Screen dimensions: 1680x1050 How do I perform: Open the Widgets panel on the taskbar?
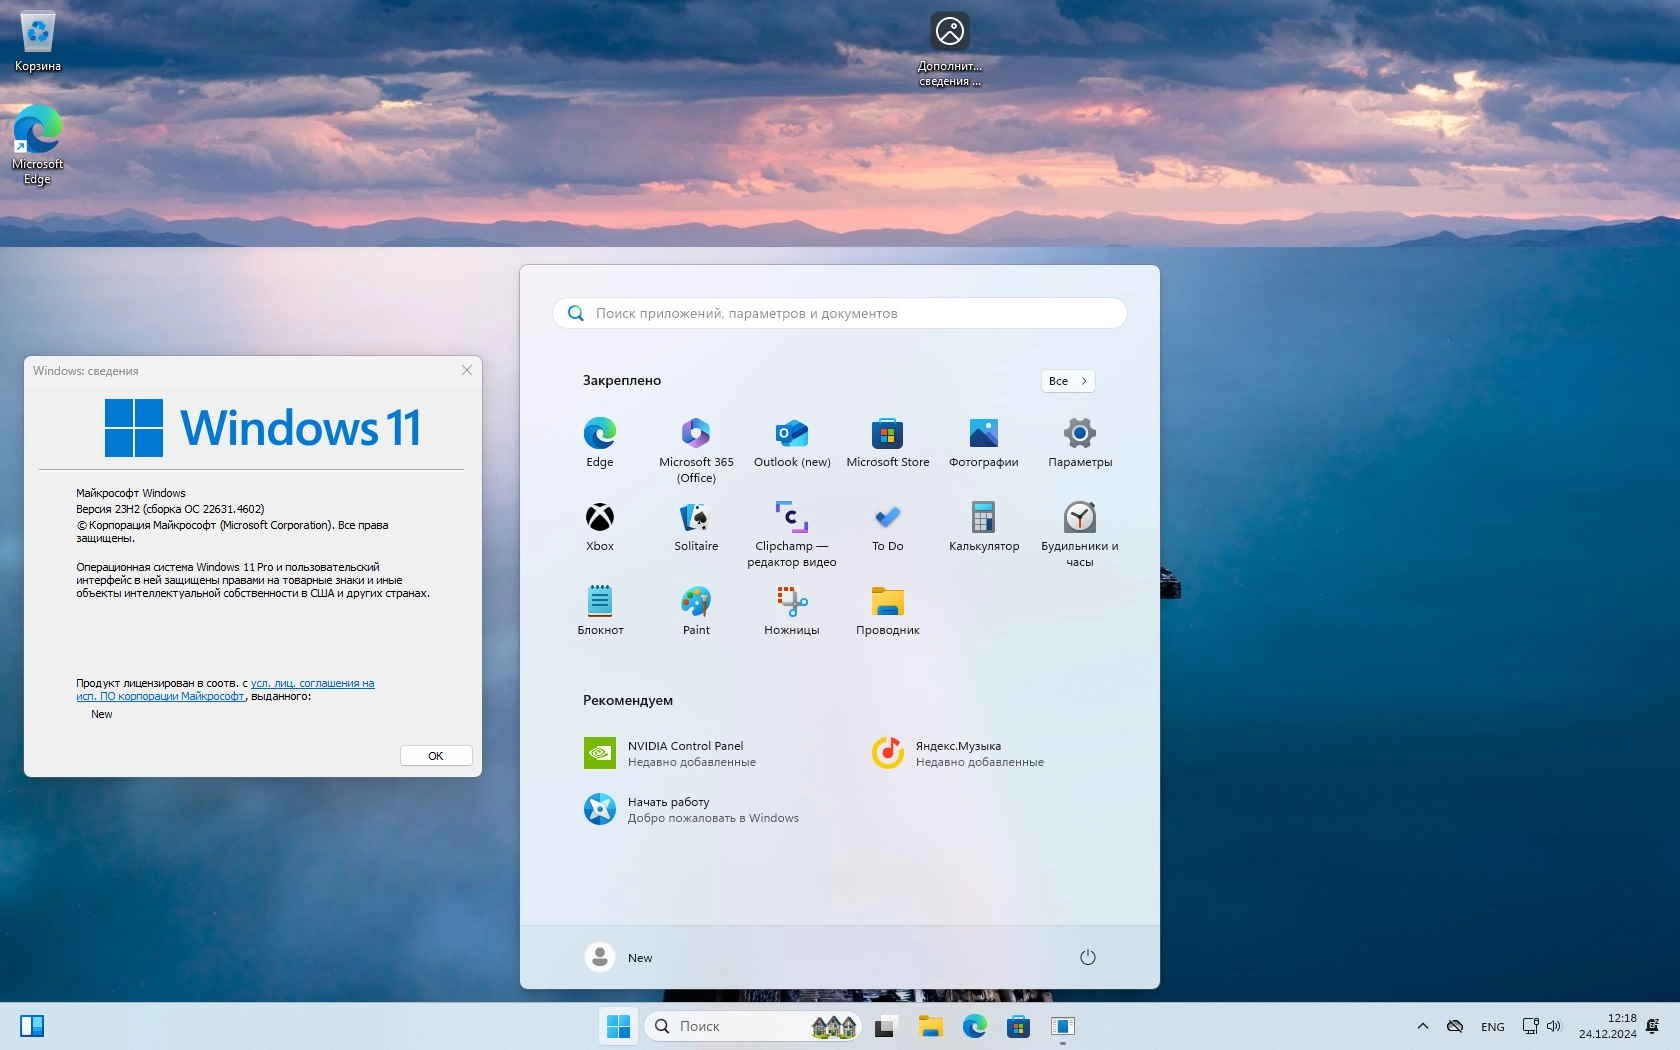click(32, 1026)
